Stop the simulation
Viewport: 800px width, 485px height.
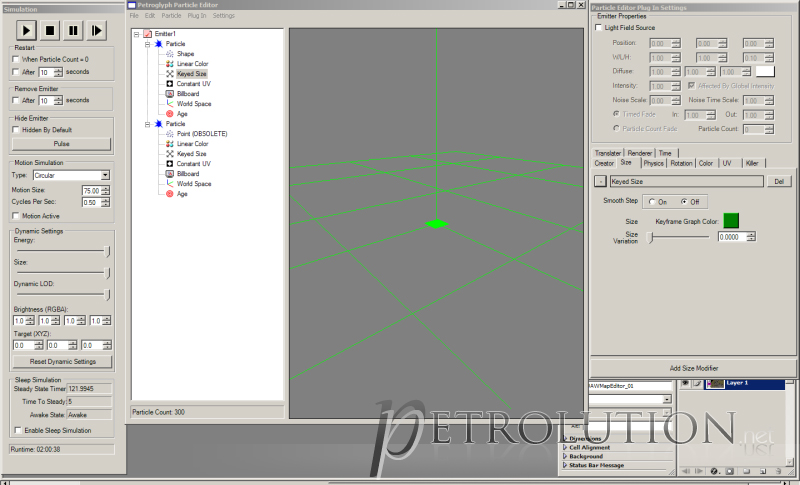50,31
